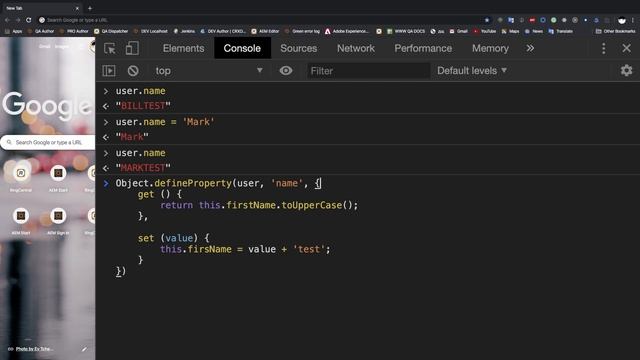Open the Chrome three-dot menu
The width and height of the screenshot is (640, 360).
(x=633, y=20)
